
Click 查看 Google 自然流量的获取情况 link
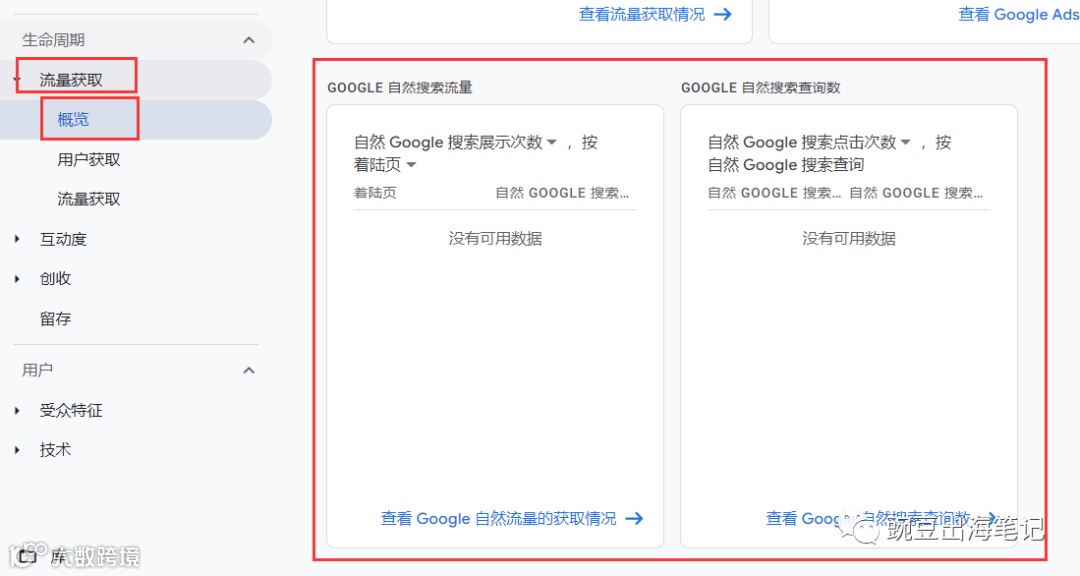pos(499,519)
